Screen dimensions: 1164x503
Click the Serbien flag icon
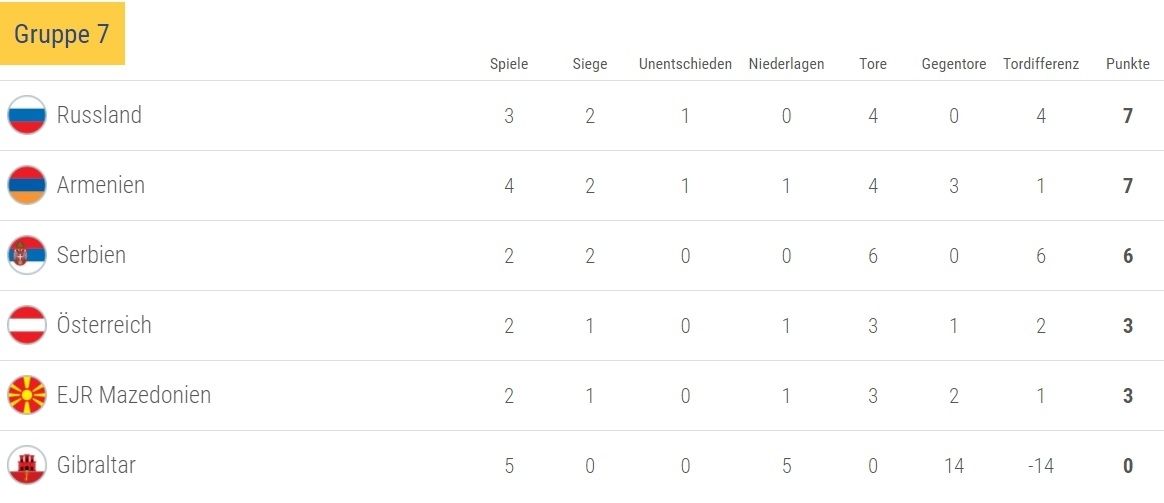pyautogui.click(x=27, y=255)
